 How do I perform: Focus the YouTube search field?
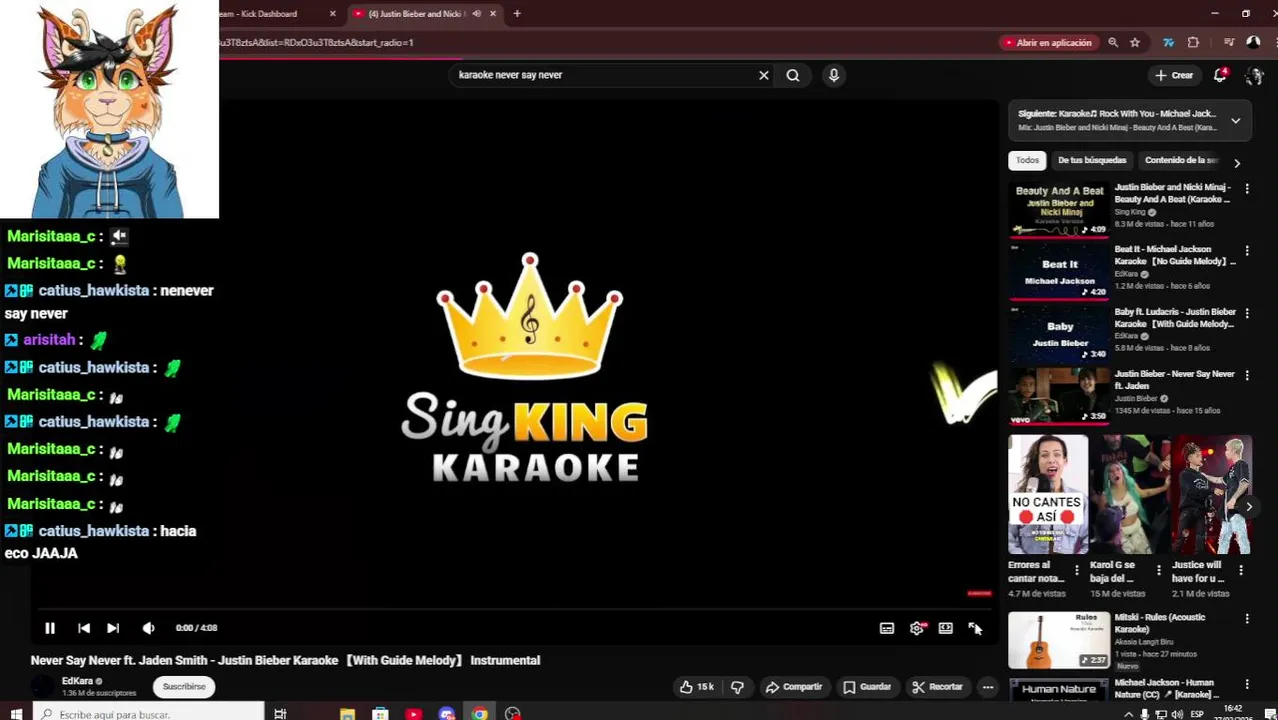tap(603, 75)
